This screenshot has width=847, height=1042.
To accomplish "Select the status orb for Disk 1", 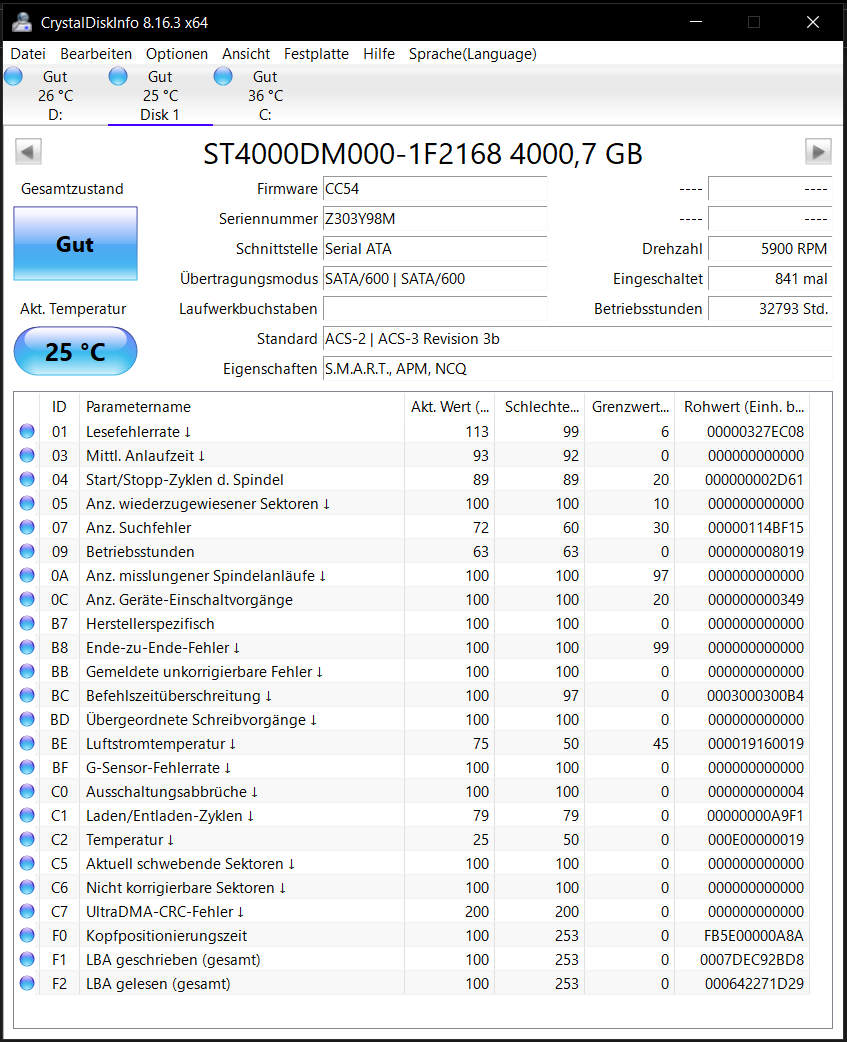I will (x=118, y=76).
